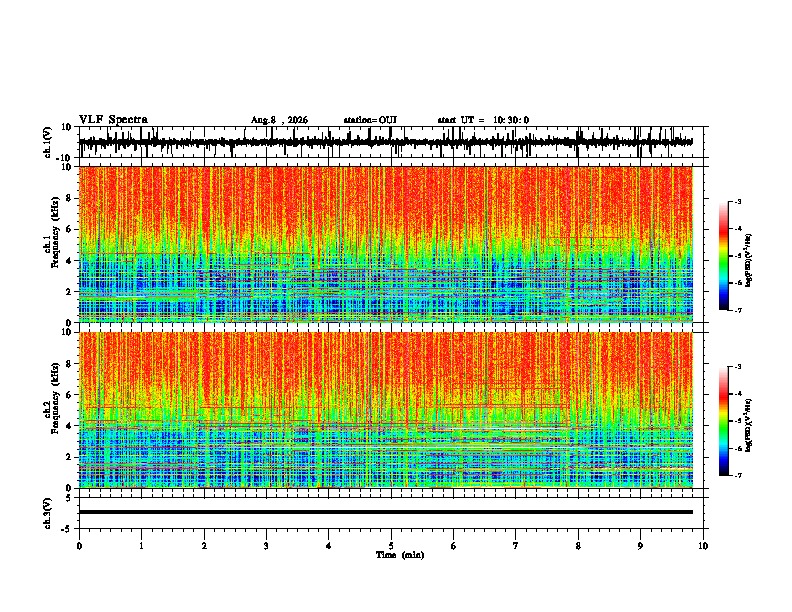This screenshot has width=792, height=612.
Task: Click the "10" tick on the time axis
Action: [x=703, y=546]
